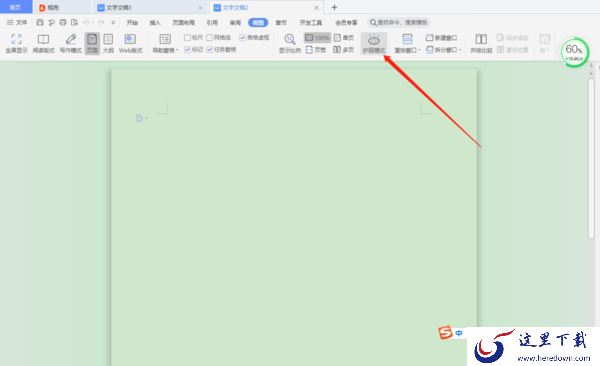Choose 多页 multiple pages view
Viewport: 600px width, 366px height.
343,50
